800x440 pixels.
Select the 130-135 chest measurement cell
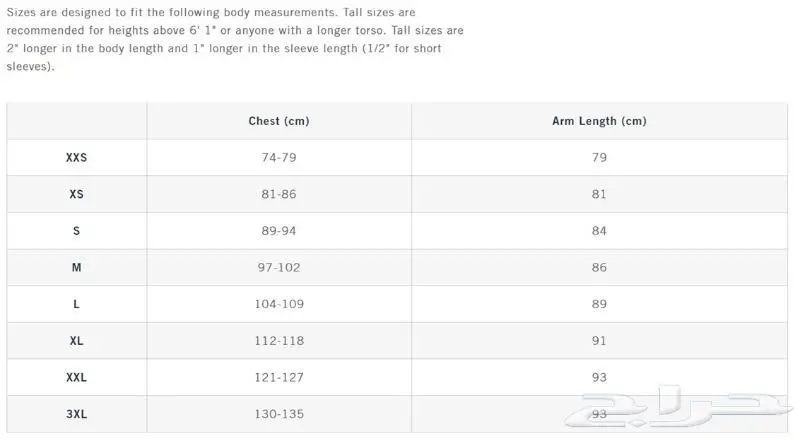click(279, 414)
